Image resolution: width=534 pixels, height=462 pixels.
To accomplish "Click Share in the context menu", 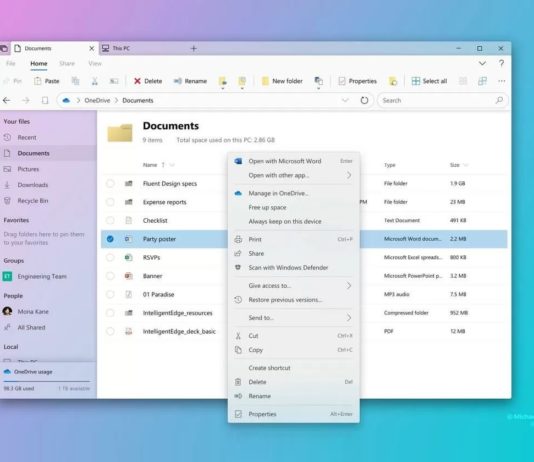I will (x=256, y=254).
